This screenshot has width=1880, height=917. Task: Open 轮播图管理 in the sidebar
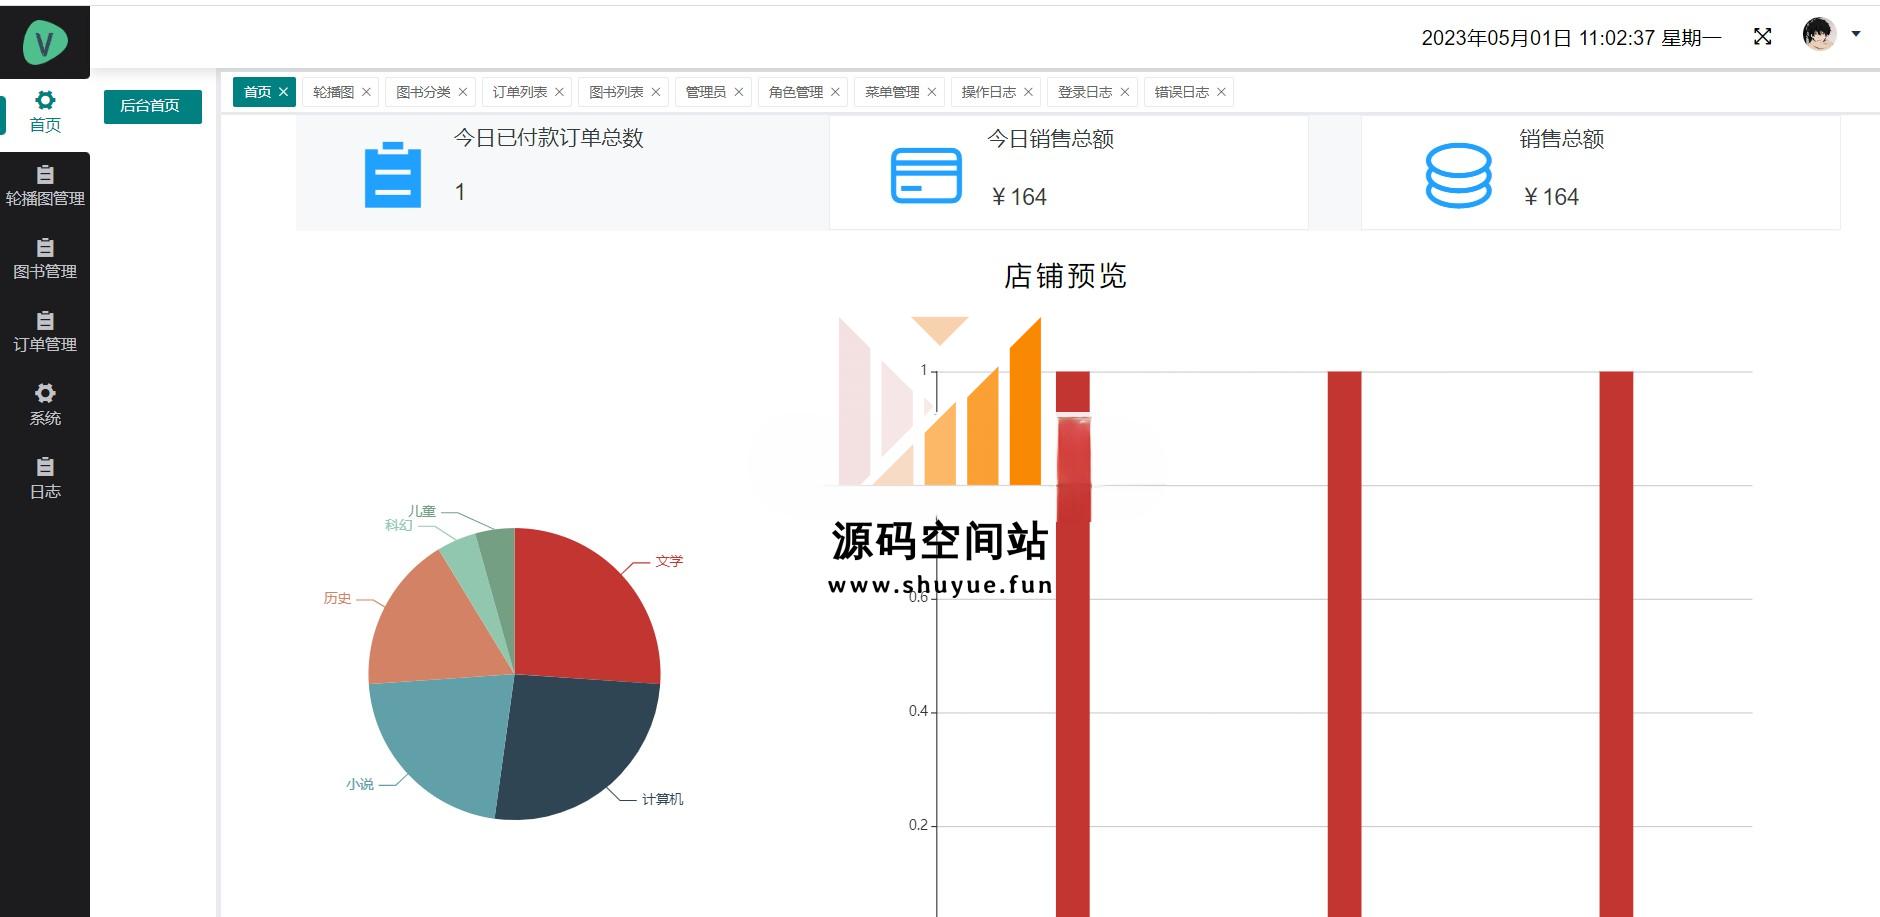pyautogui.click(x=45, y=187)
